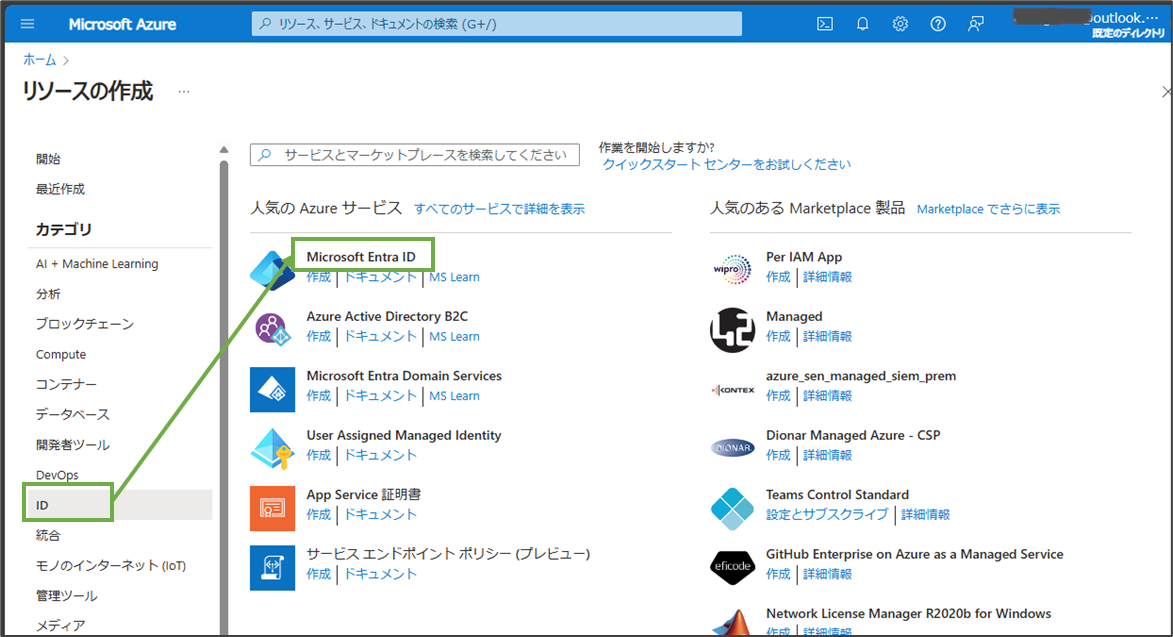
Task: Click 作成 under サービス エンドポイント ポリシー
Action: (319, 574)
